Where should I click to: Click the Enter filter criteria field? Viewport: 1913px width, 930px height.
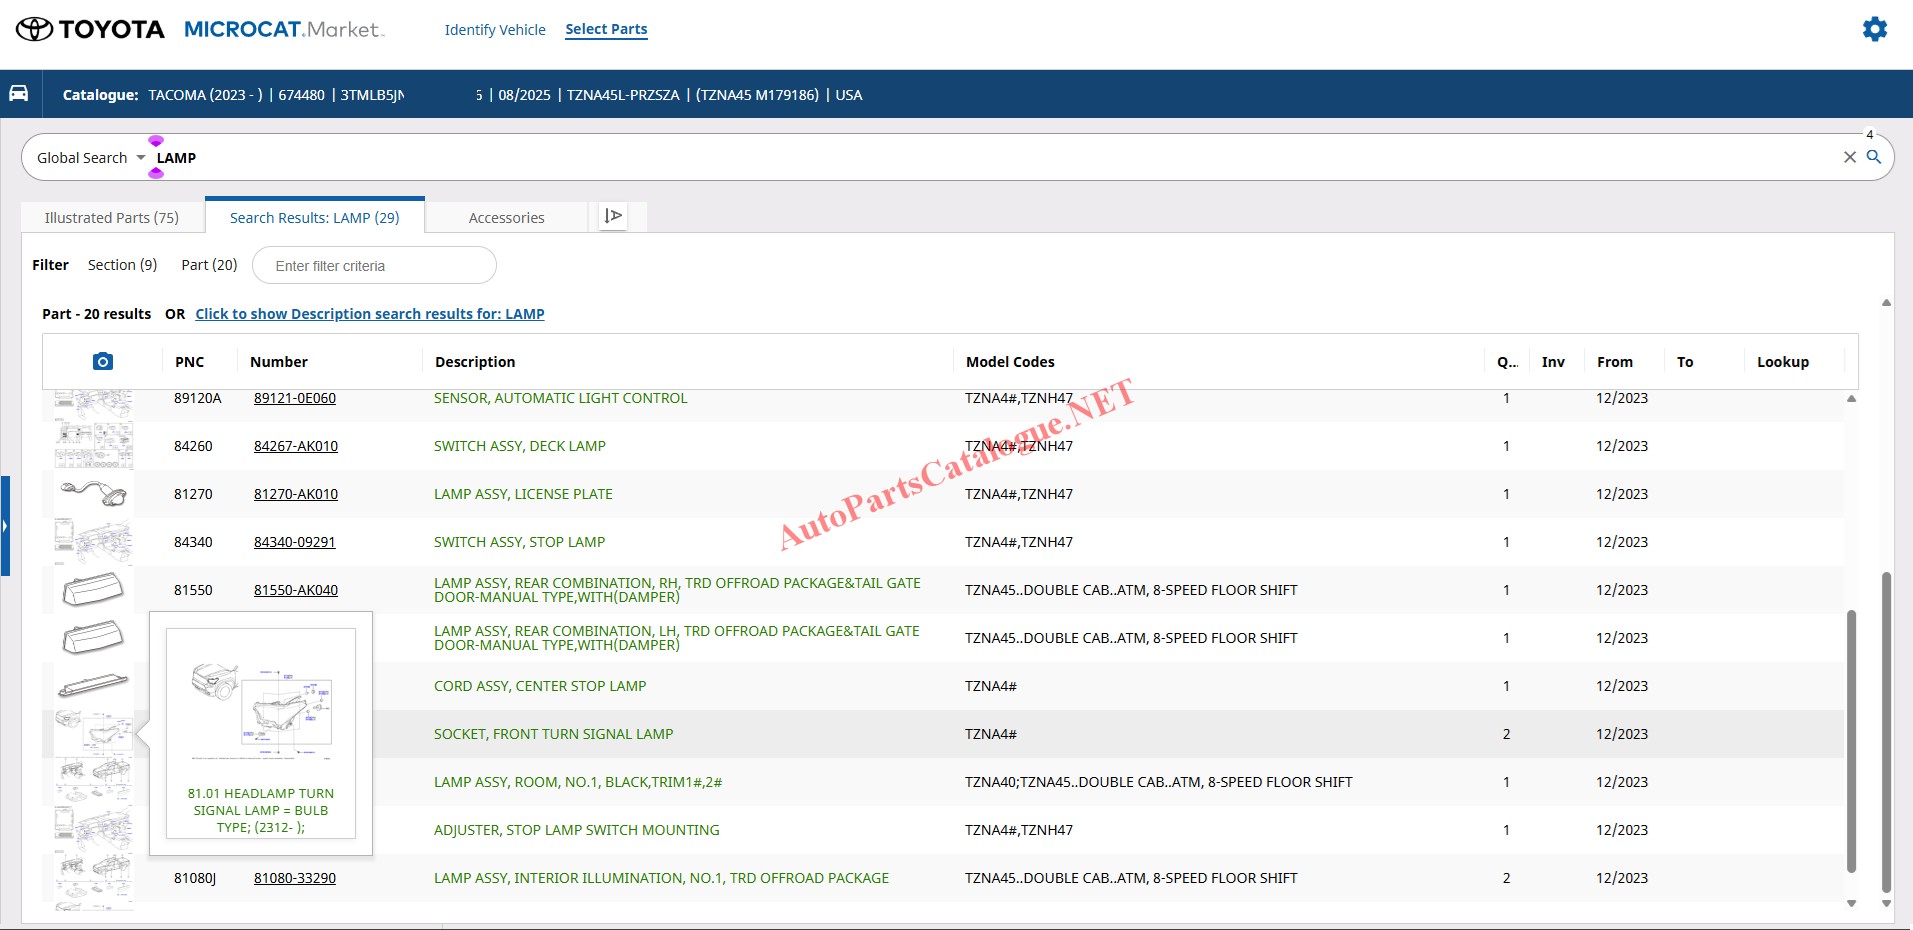pos(374,266)
